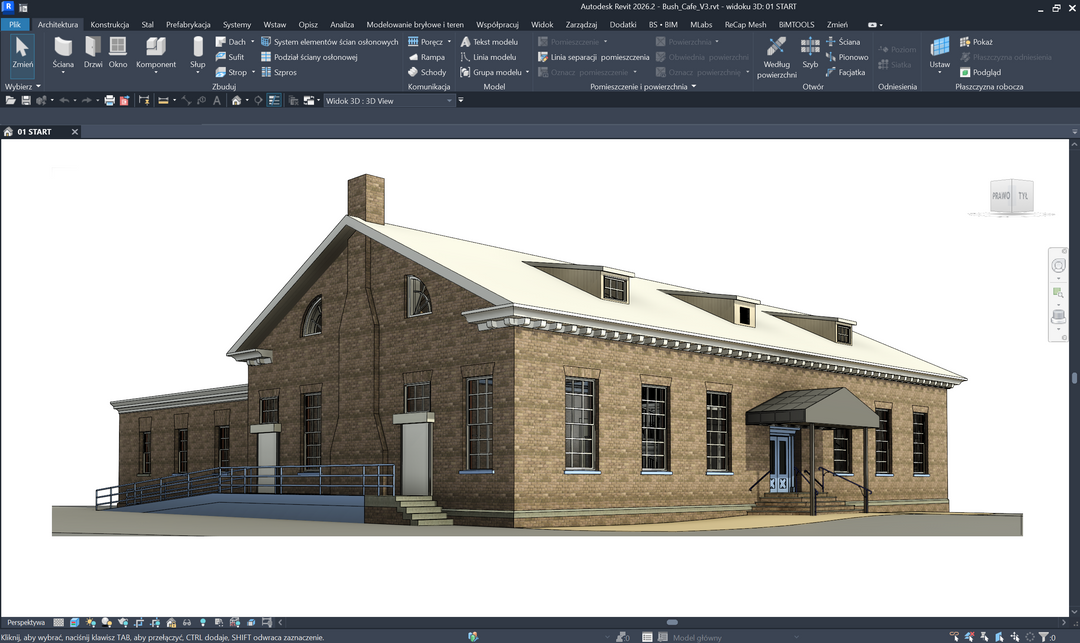Click the Podział ściany osłonowej button
The height and width of the screenshot is (643, 1080).
coord(309,57)
